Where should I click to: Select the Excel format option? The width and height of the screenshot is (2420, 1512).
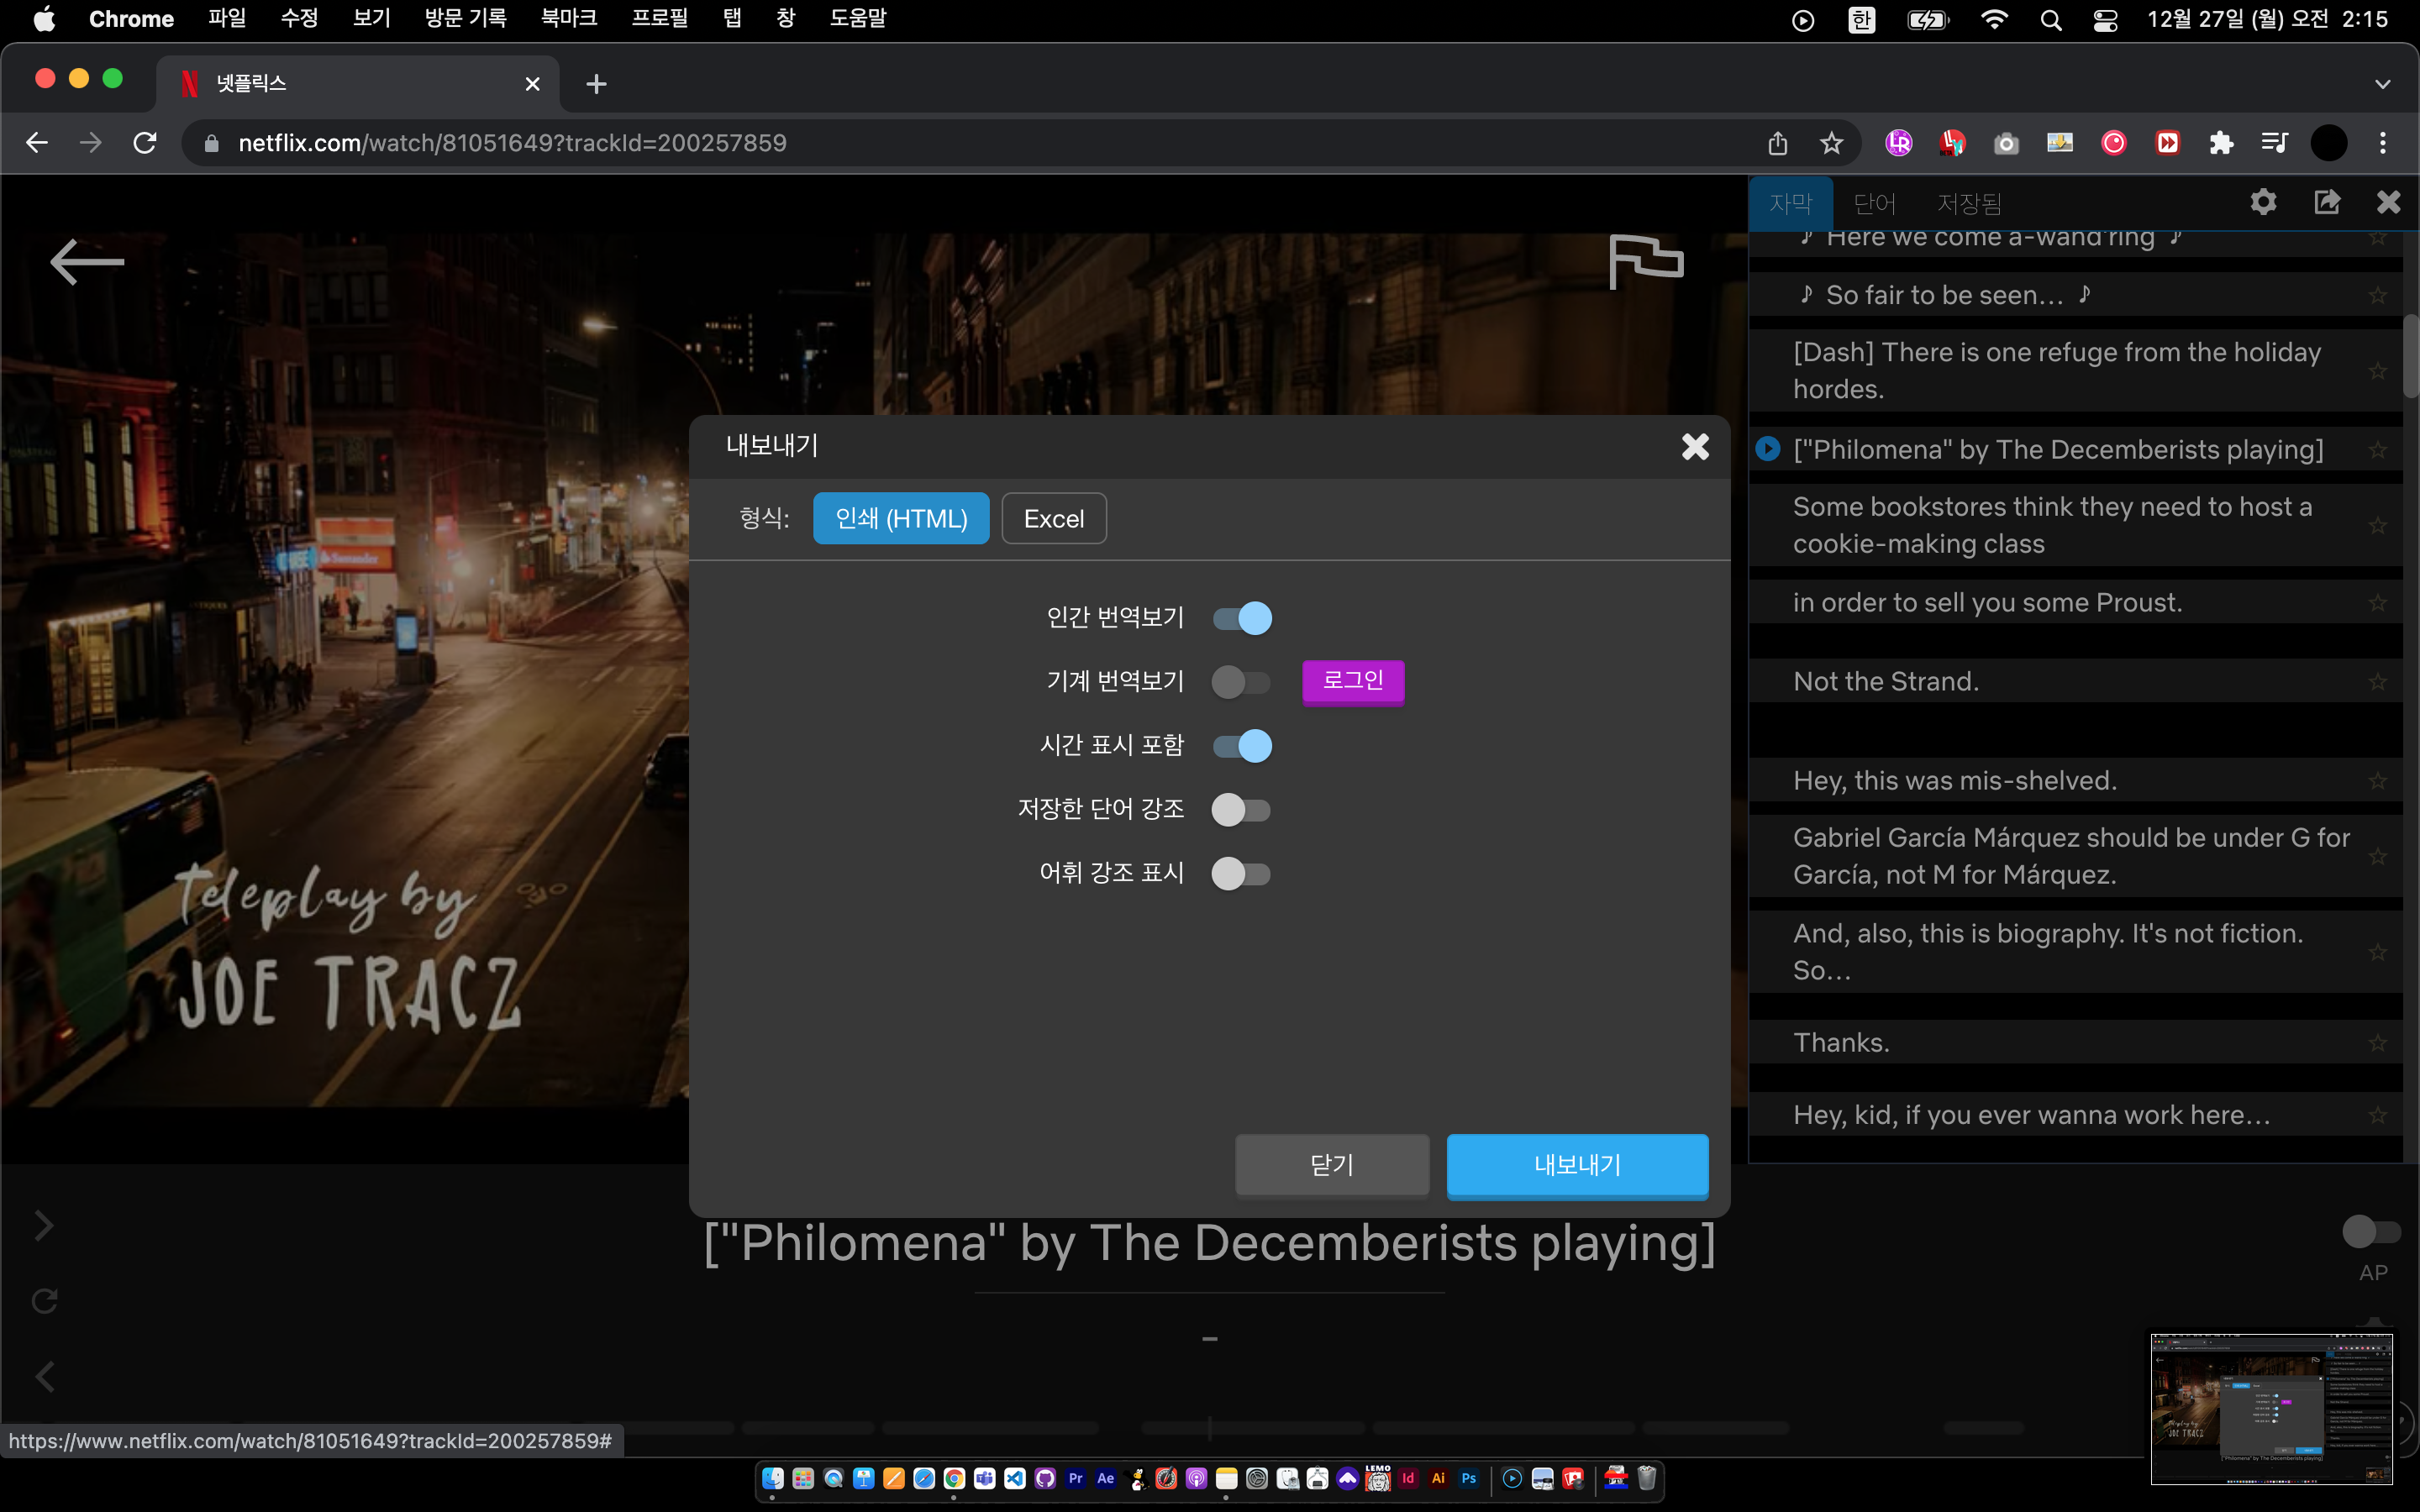(x=1053, y=519)
